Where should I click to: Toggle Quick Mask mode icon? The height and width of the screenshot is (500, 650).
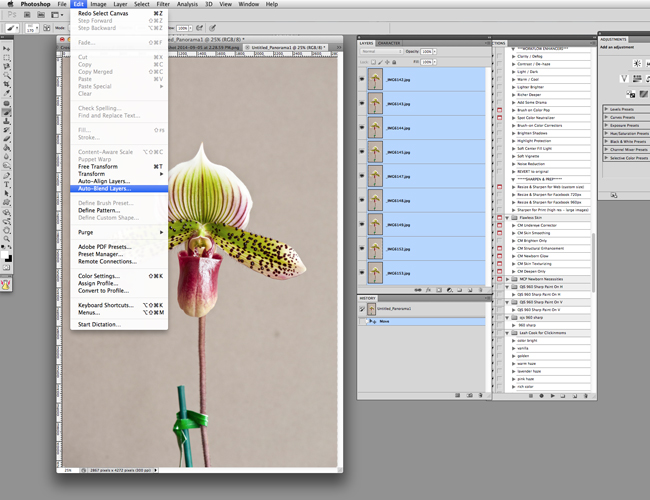click(6, 267)
